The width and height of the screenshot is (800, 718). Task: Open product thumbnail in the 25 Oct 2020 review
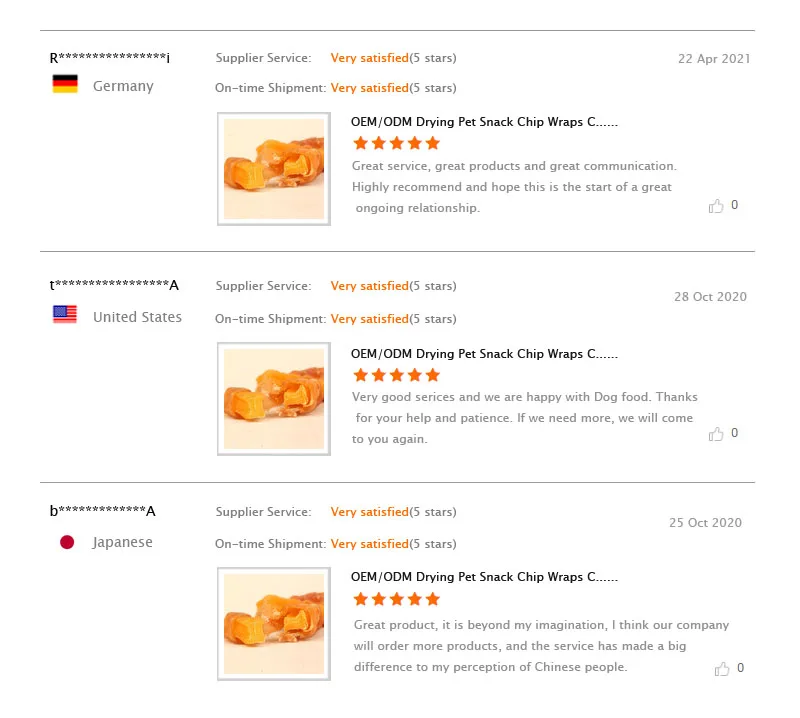click(x=274, y=624)
